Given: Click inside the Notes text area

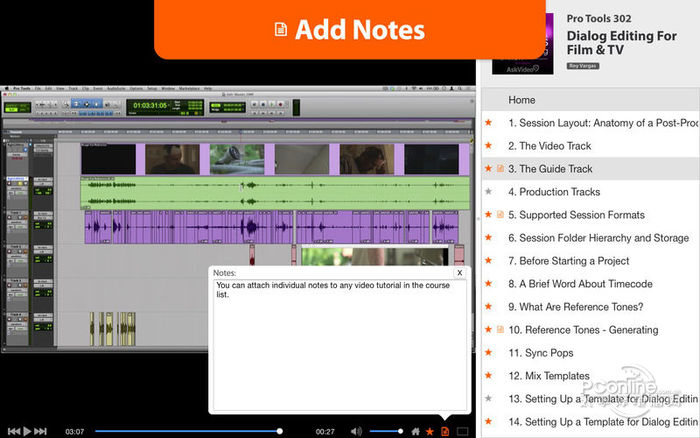Looking at the screenshot, I should 340,345.
